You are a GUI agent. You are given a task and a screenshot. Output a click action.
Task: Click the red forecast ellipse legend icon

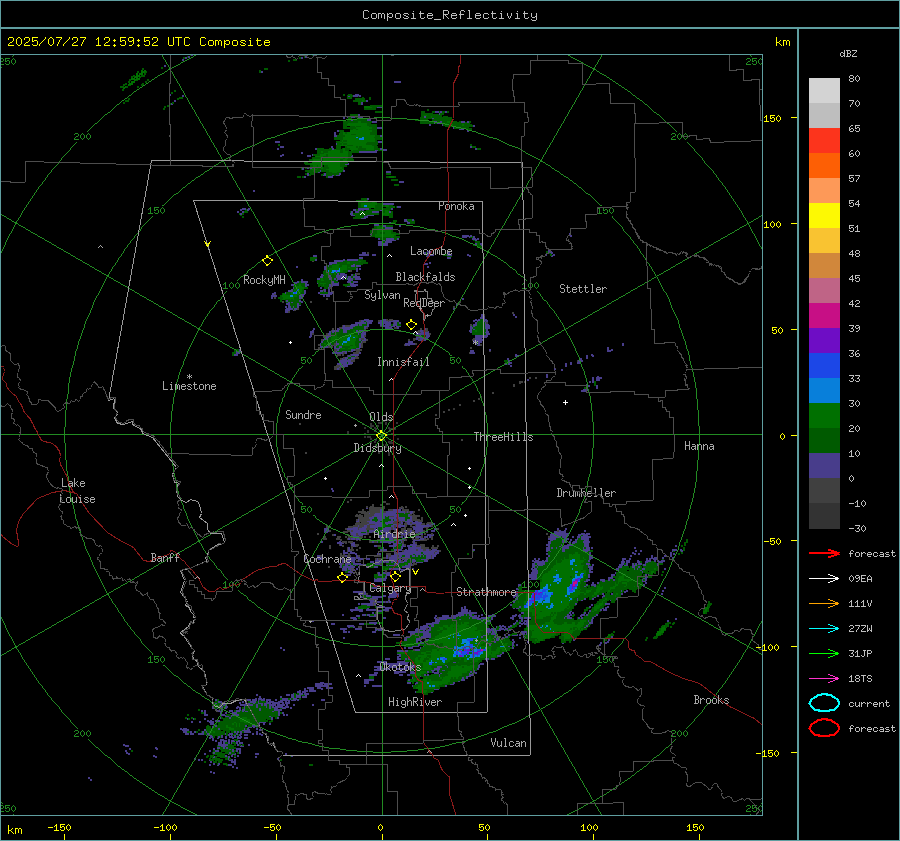(x=824, y=728)
